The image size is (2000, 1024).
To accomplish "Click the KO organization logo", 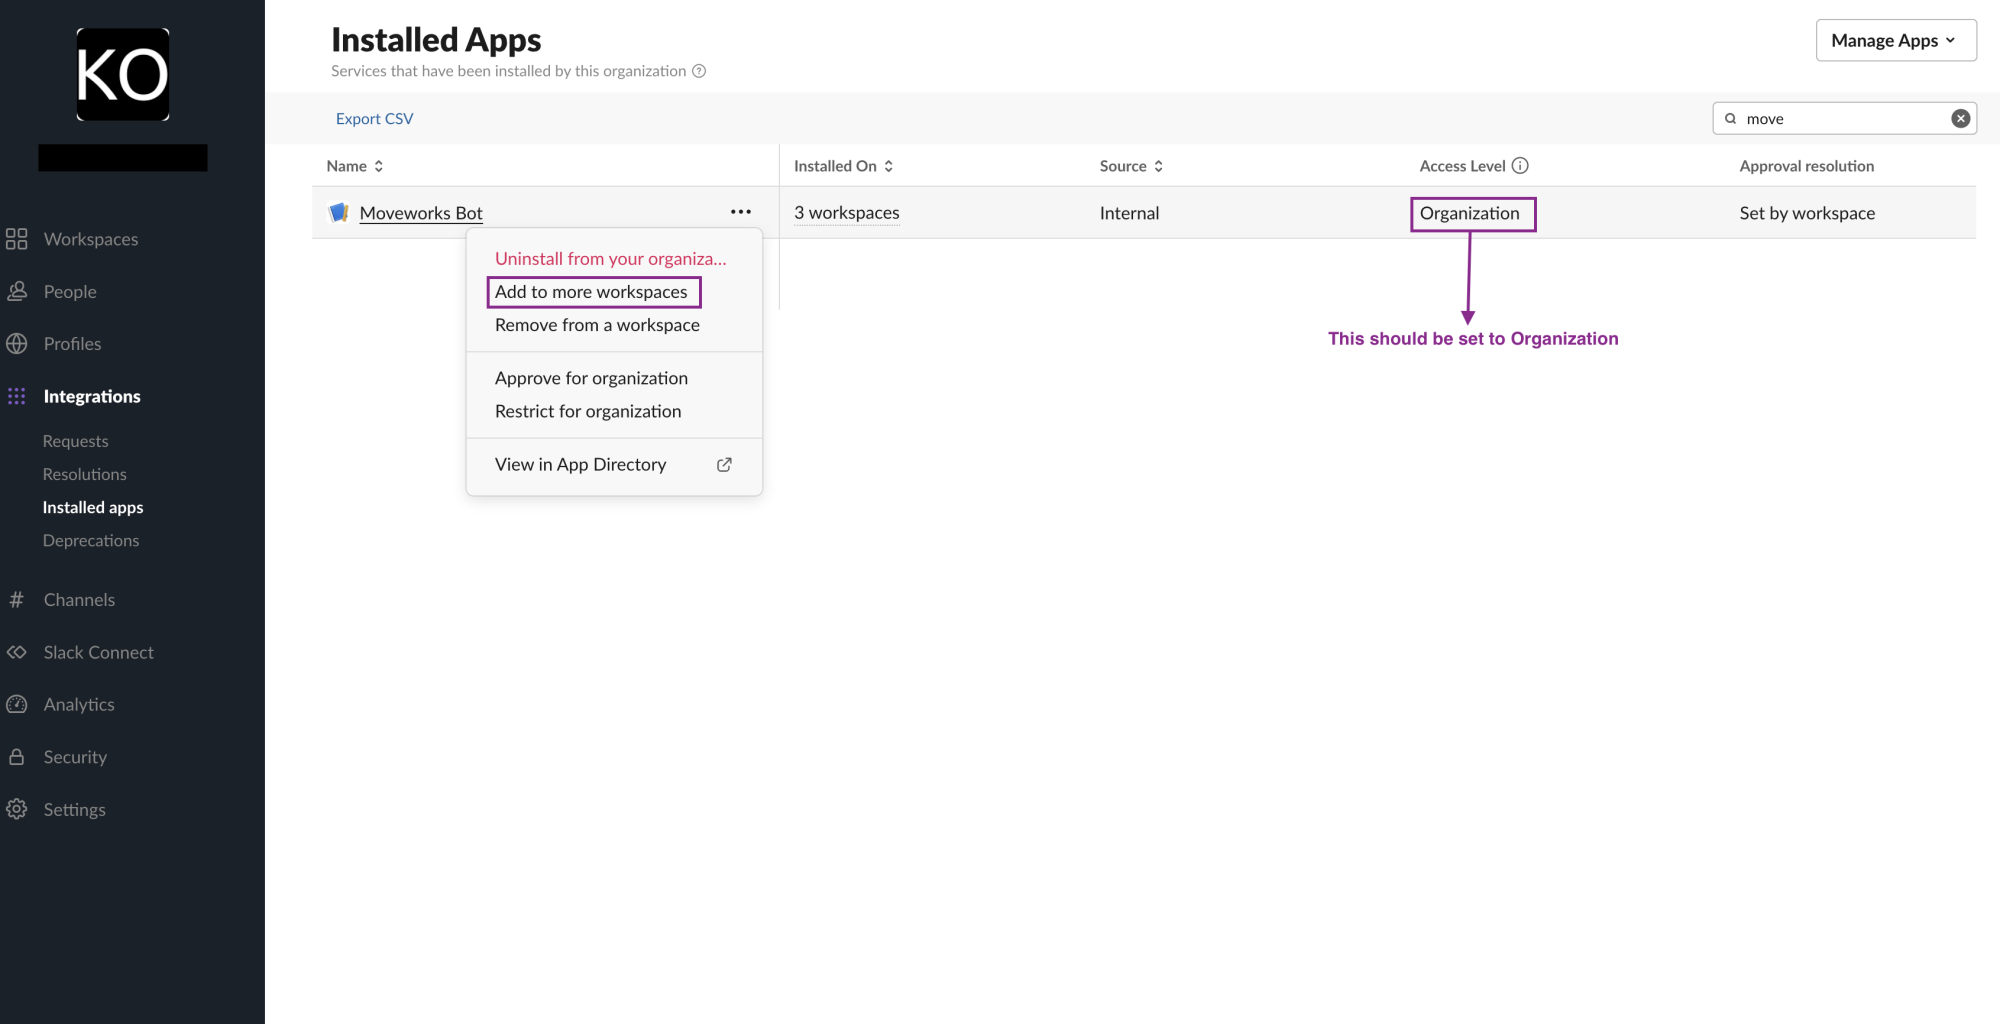I will pos(123,75).
